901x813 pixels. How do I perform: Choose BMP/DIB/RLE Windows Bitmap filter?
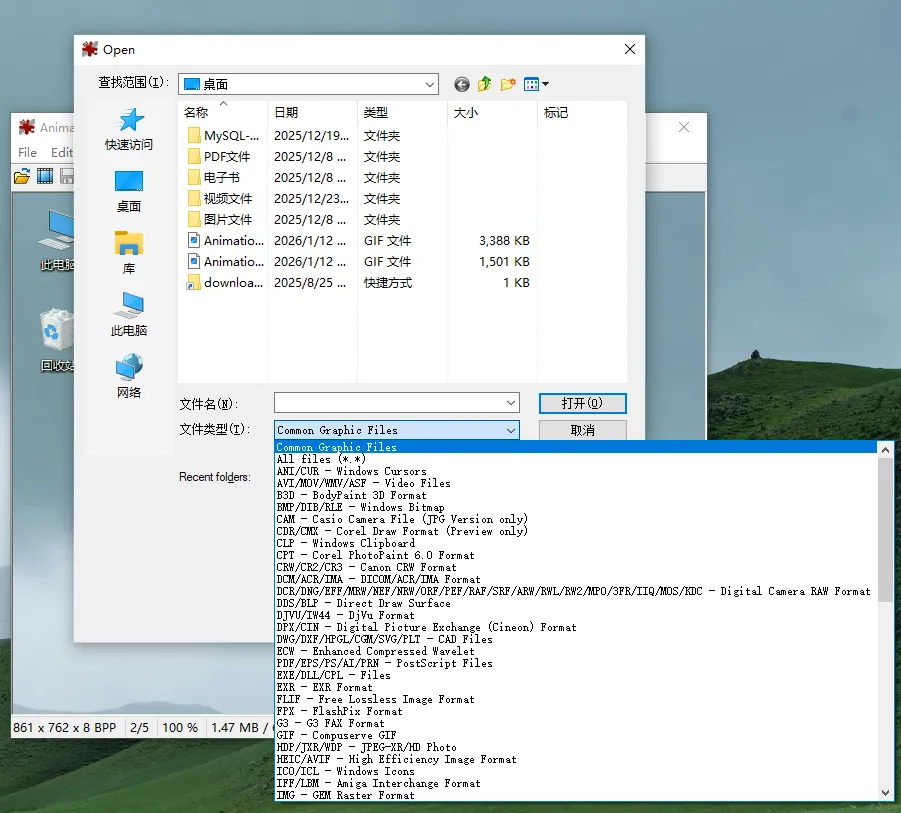pyautogui.click(x=576, y=507)
